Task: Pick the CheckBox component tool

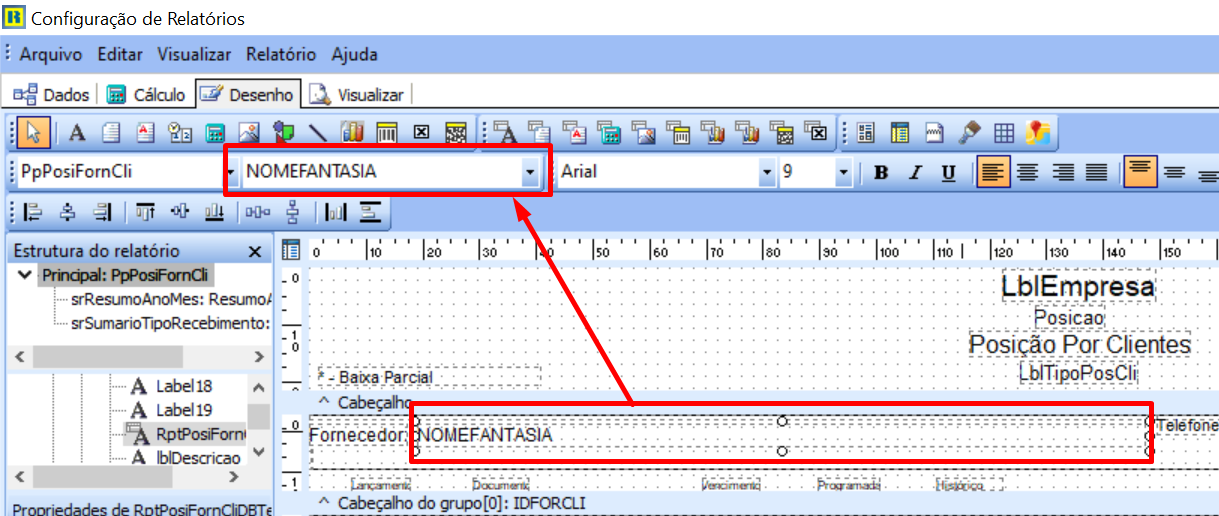Action: click(x=421, y=131)
